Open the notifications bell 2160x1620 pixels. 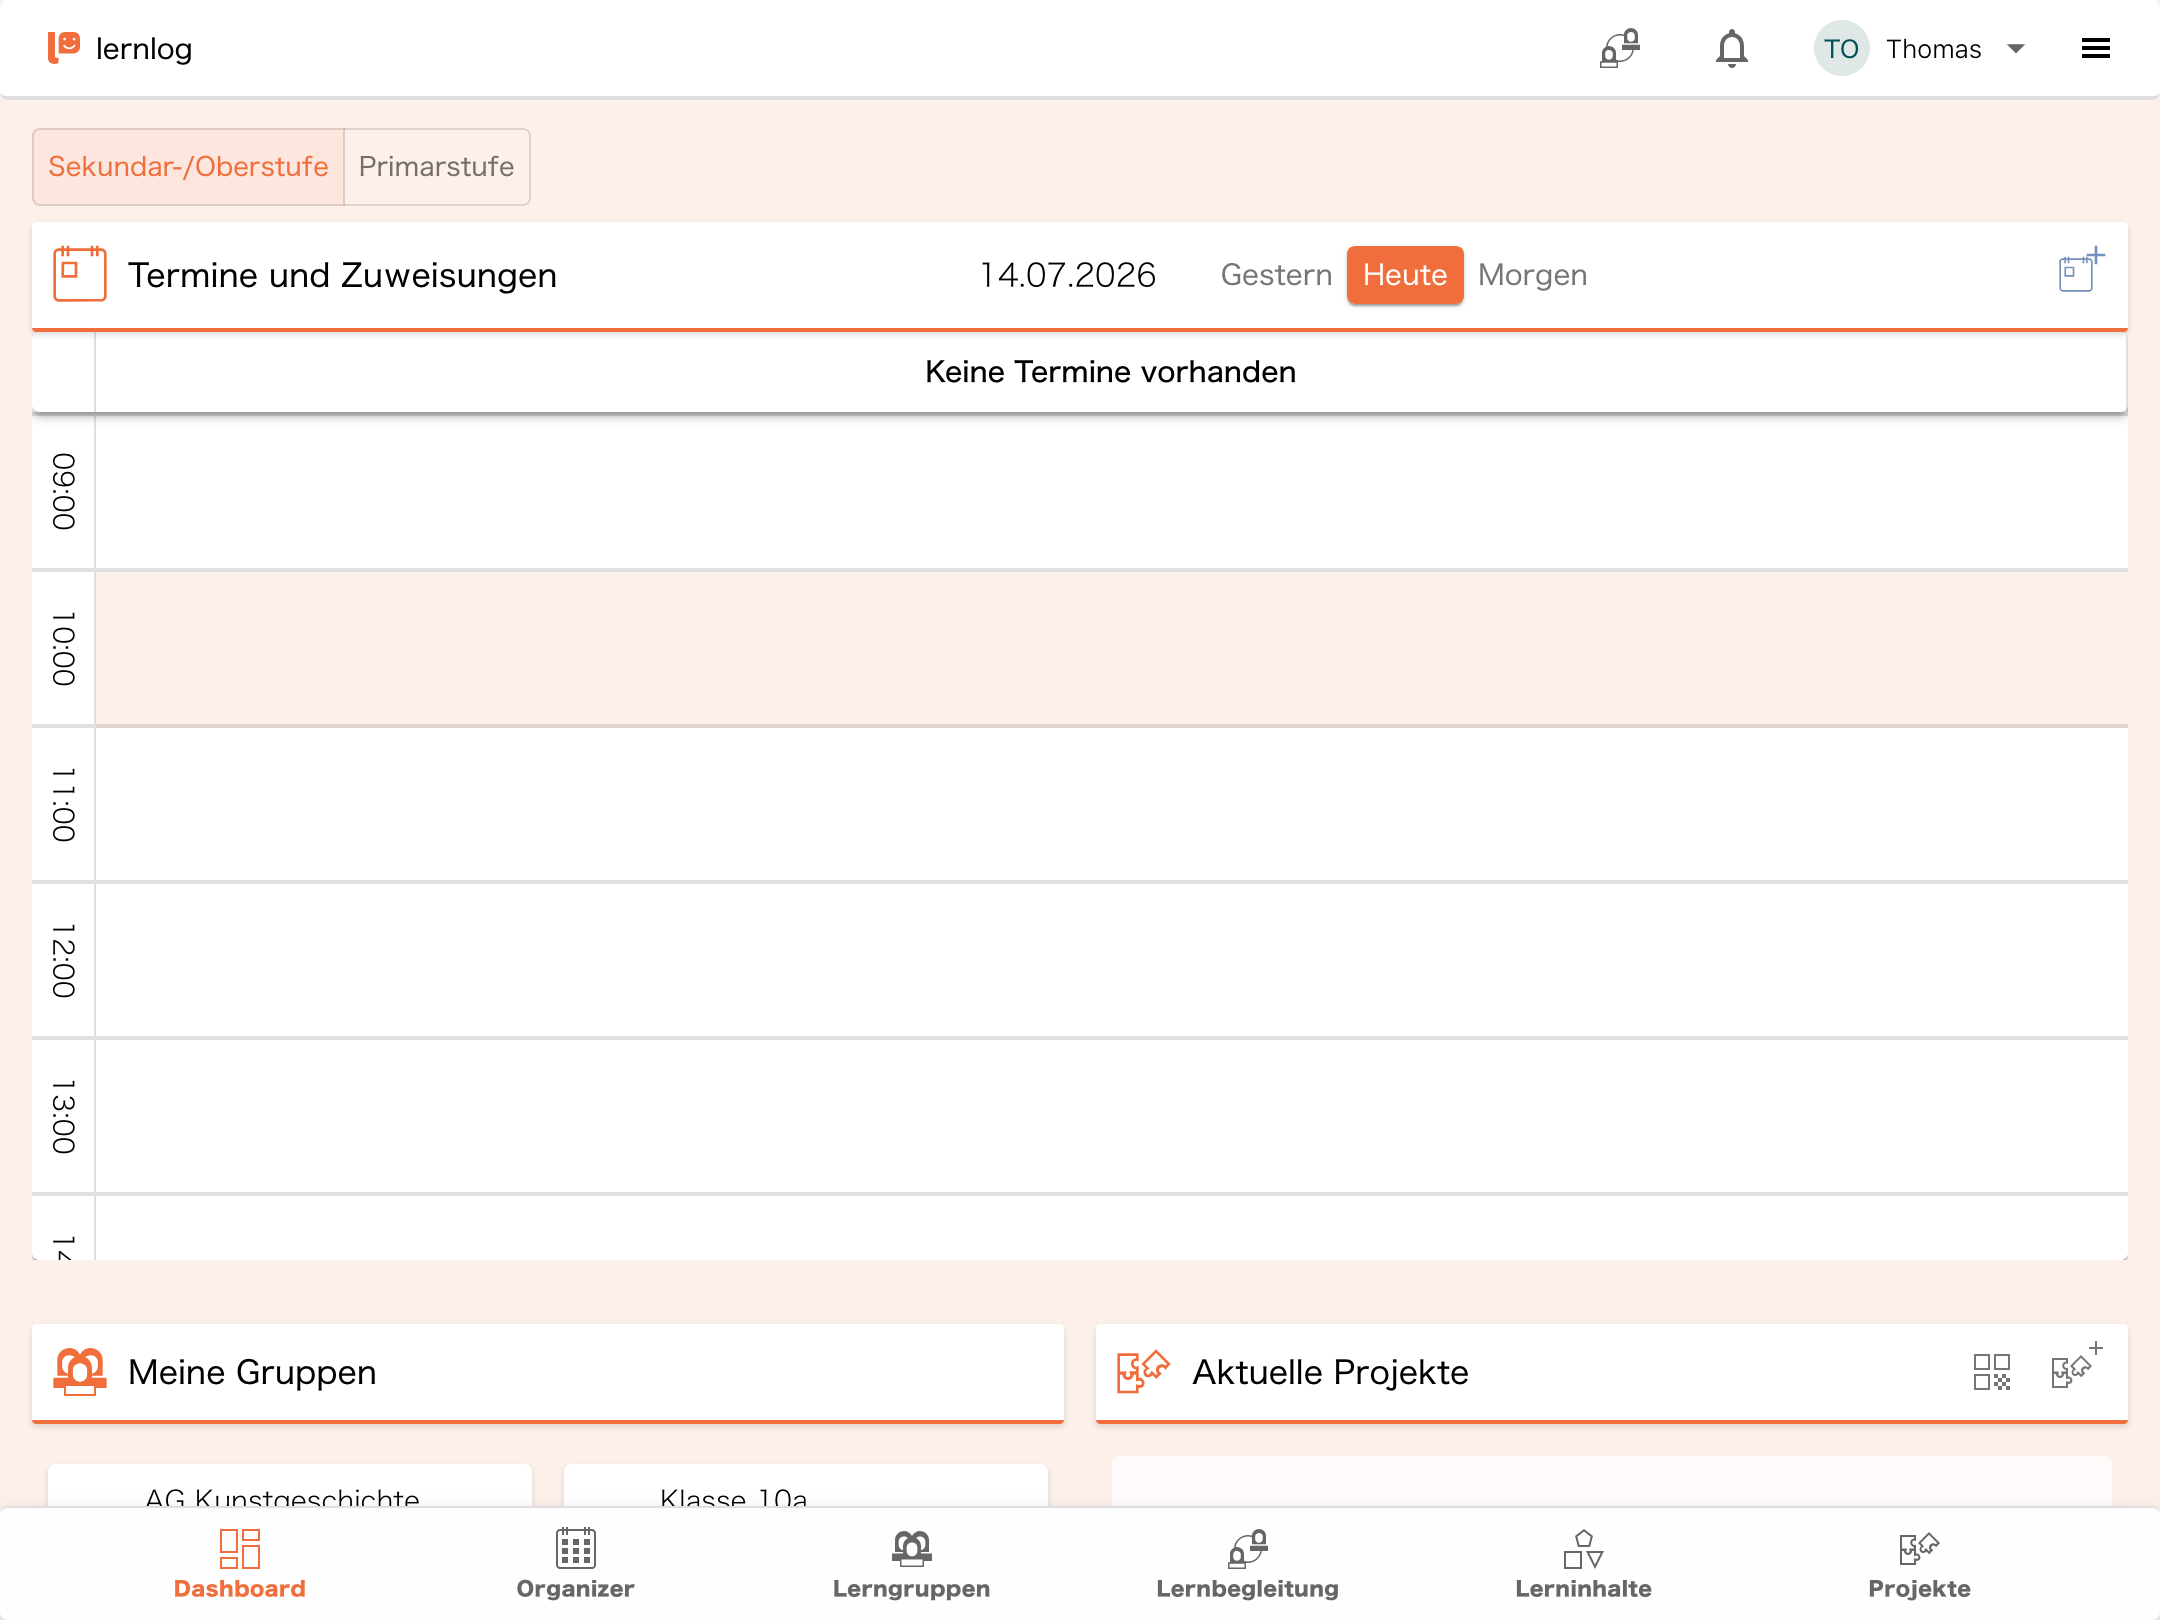click(x=1731, y=48)
